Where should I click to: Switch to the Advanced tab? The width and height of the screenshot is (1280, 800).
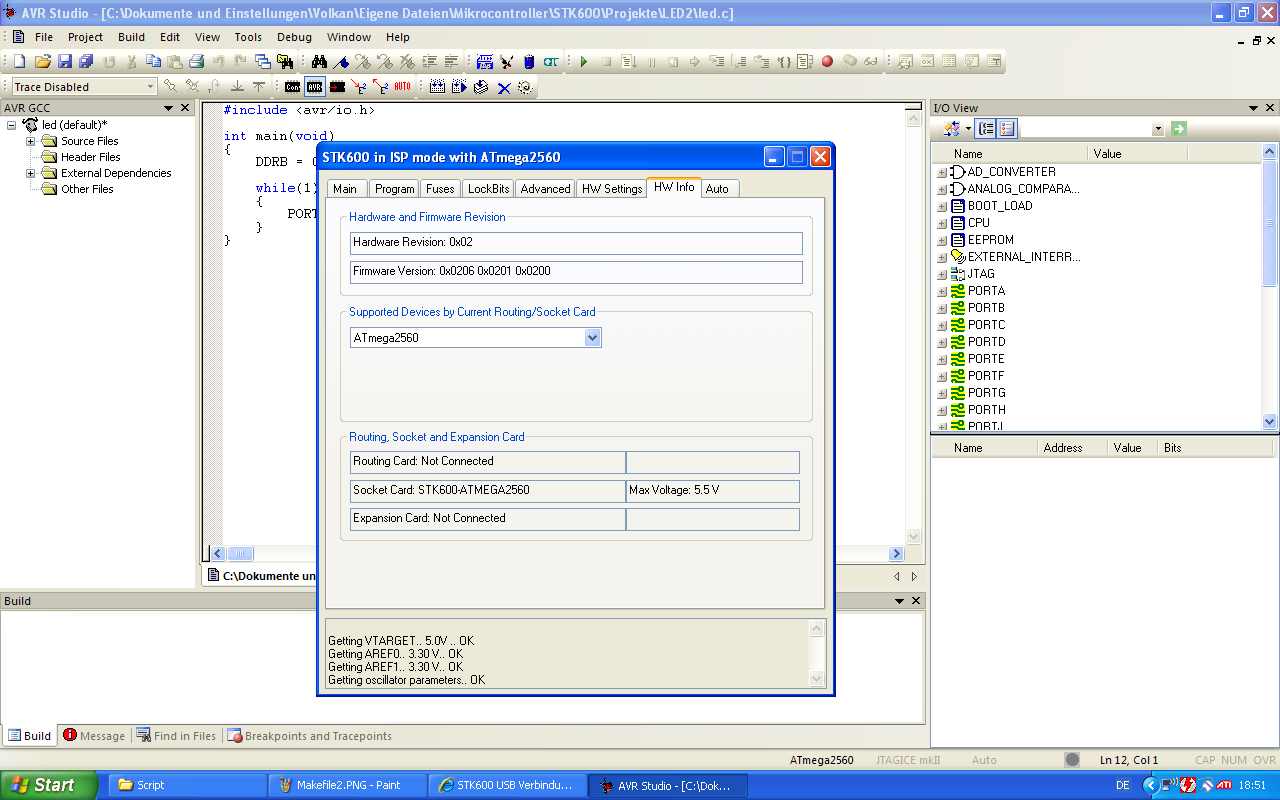pos(545,188)
